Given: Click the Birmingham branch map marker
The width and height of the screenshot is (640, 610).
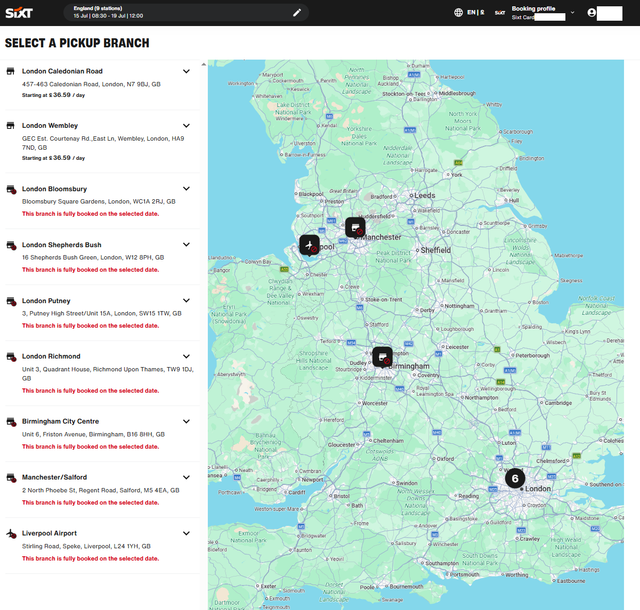Looking at the screenshot, I should click(x=382, y=357).
